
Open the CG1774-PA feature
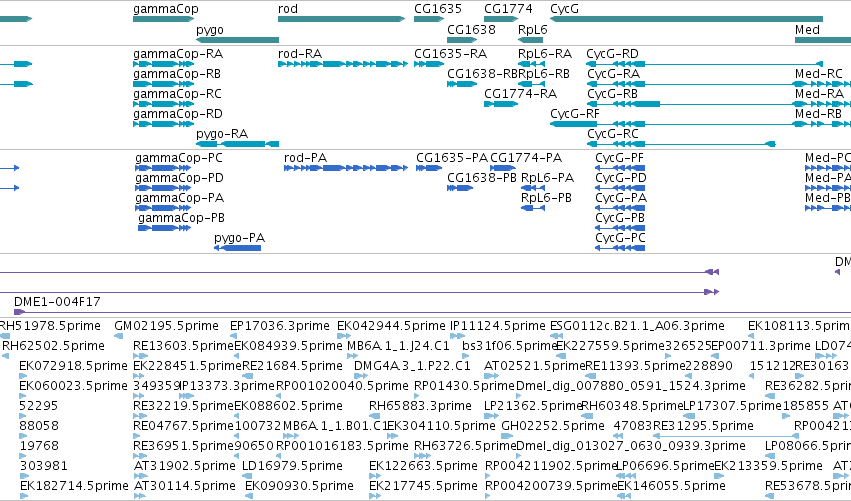[503, 168]
